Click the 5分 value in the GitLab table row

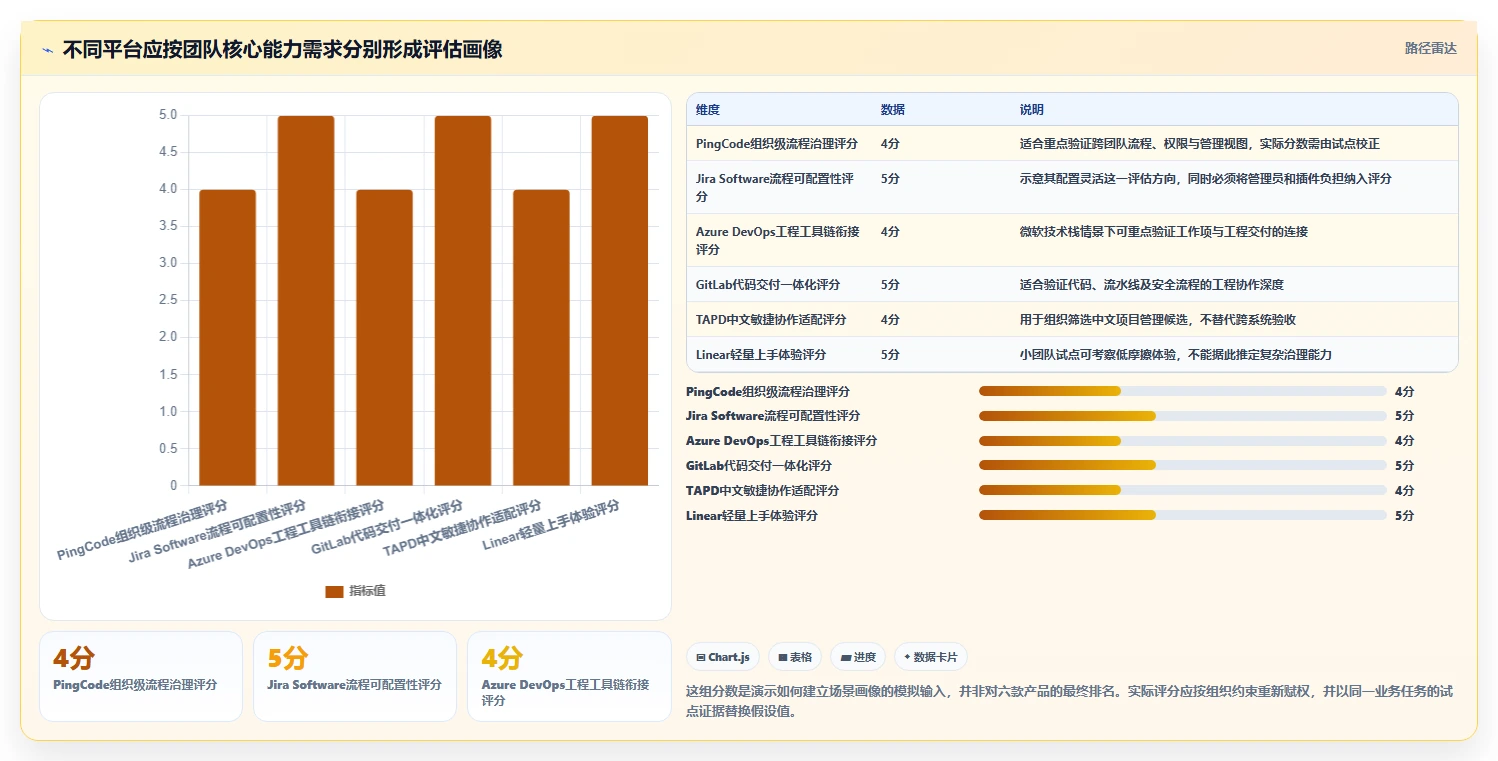[890, 285]
